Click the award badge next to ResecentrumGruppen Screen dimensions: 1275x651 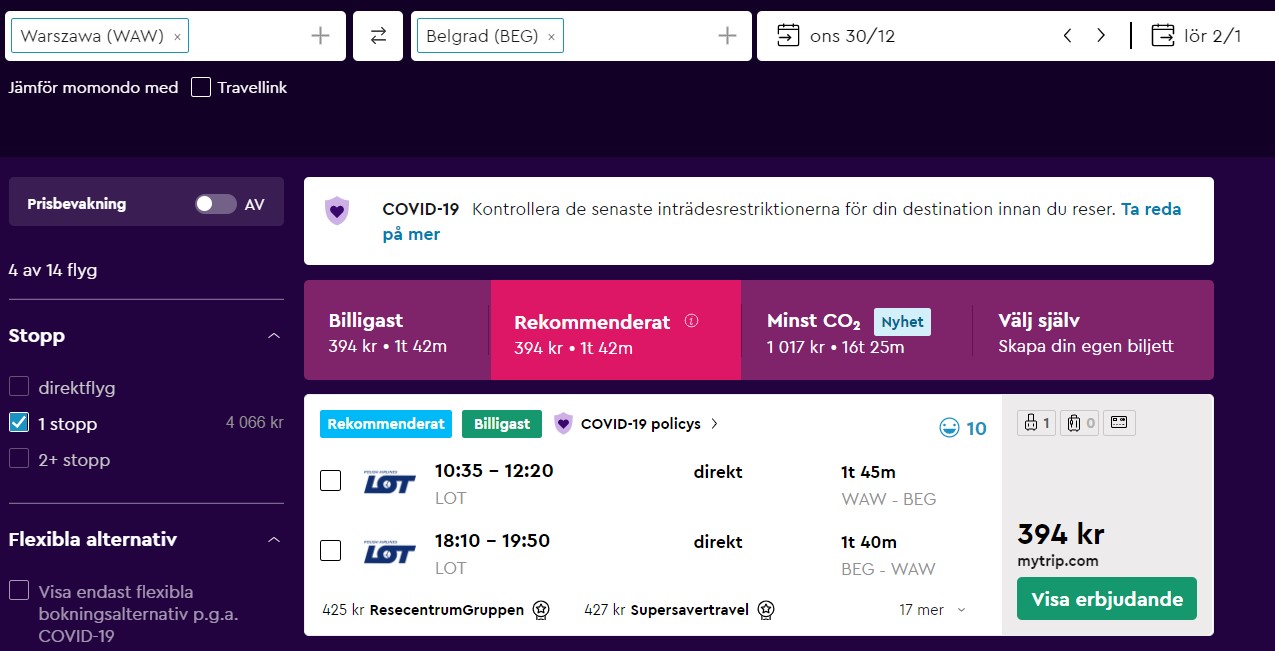tap(541, 609)
